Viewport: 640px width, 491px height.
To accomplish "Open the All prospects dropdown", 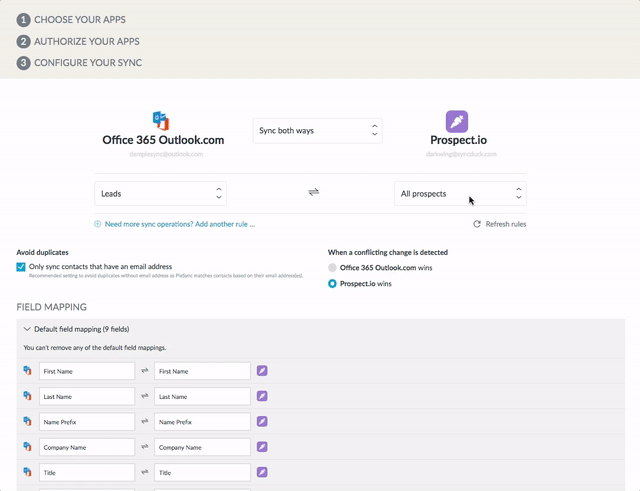I will [x=460, y=193].
